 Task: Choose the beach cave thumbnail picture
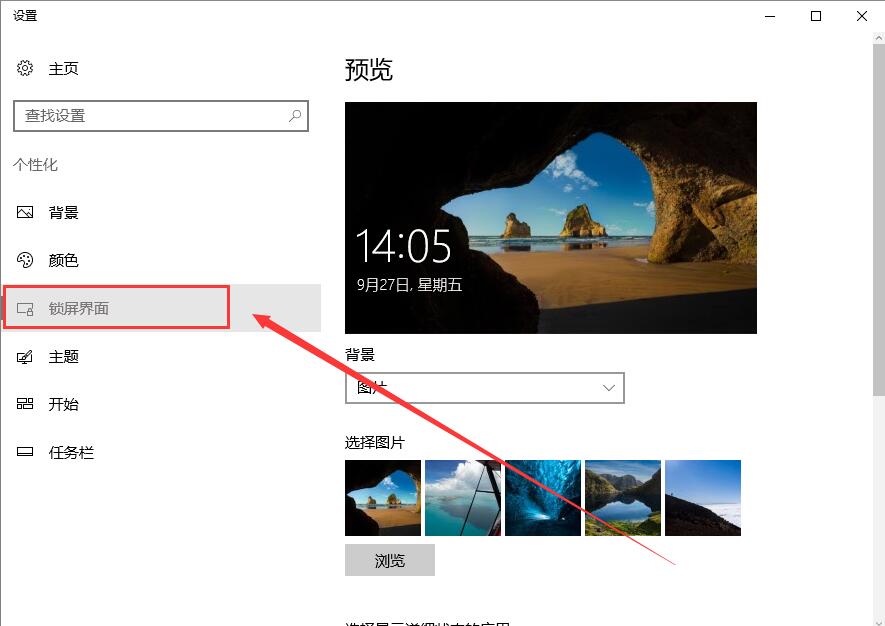tap(383, 498)
